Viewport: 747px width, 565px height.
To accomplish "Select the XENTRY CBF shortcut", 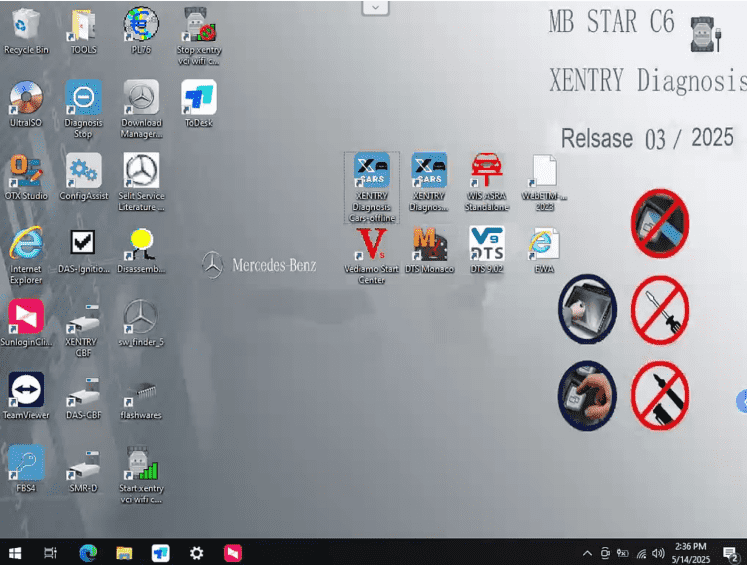I will 83,329.
